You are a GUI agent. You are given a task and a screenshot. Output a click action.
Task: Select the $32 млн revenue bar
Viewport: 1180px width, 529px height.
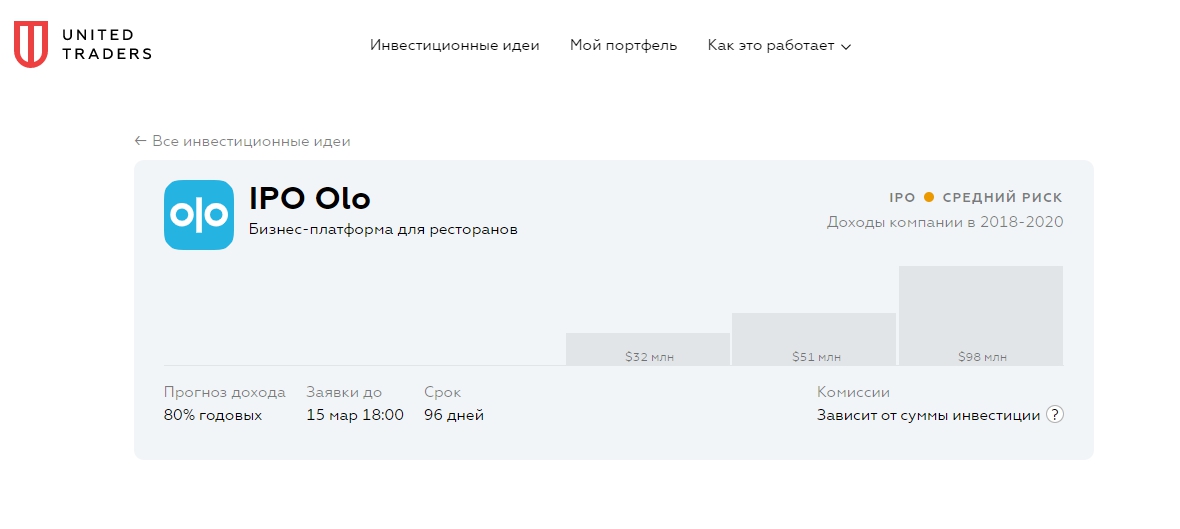[648, 349]
